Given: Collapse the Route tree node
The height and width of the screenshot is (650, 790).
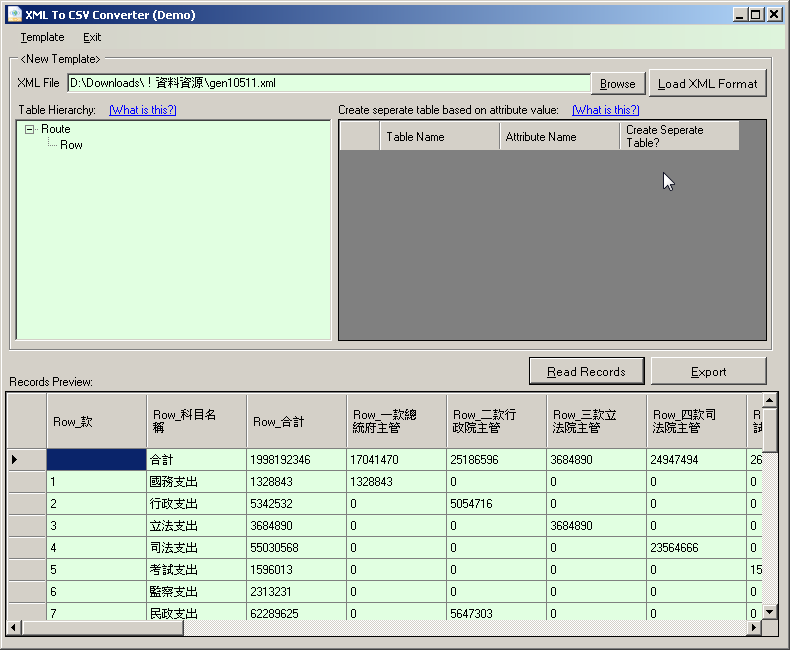Looking at the screenshot, I should point(29,129).
